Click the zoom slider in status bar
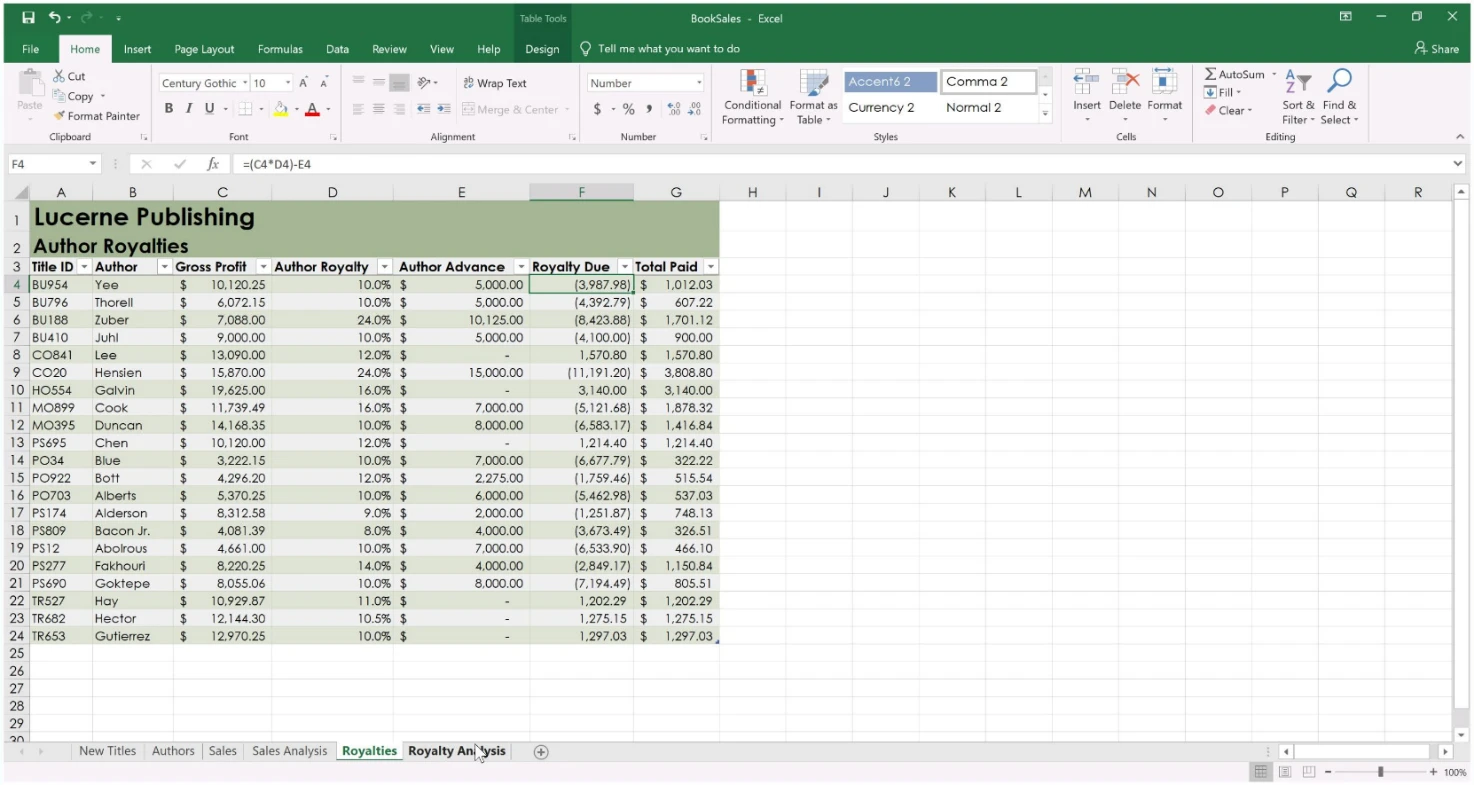The height and width of the screenshot is (785, 1474). (x=1380, y=772)
